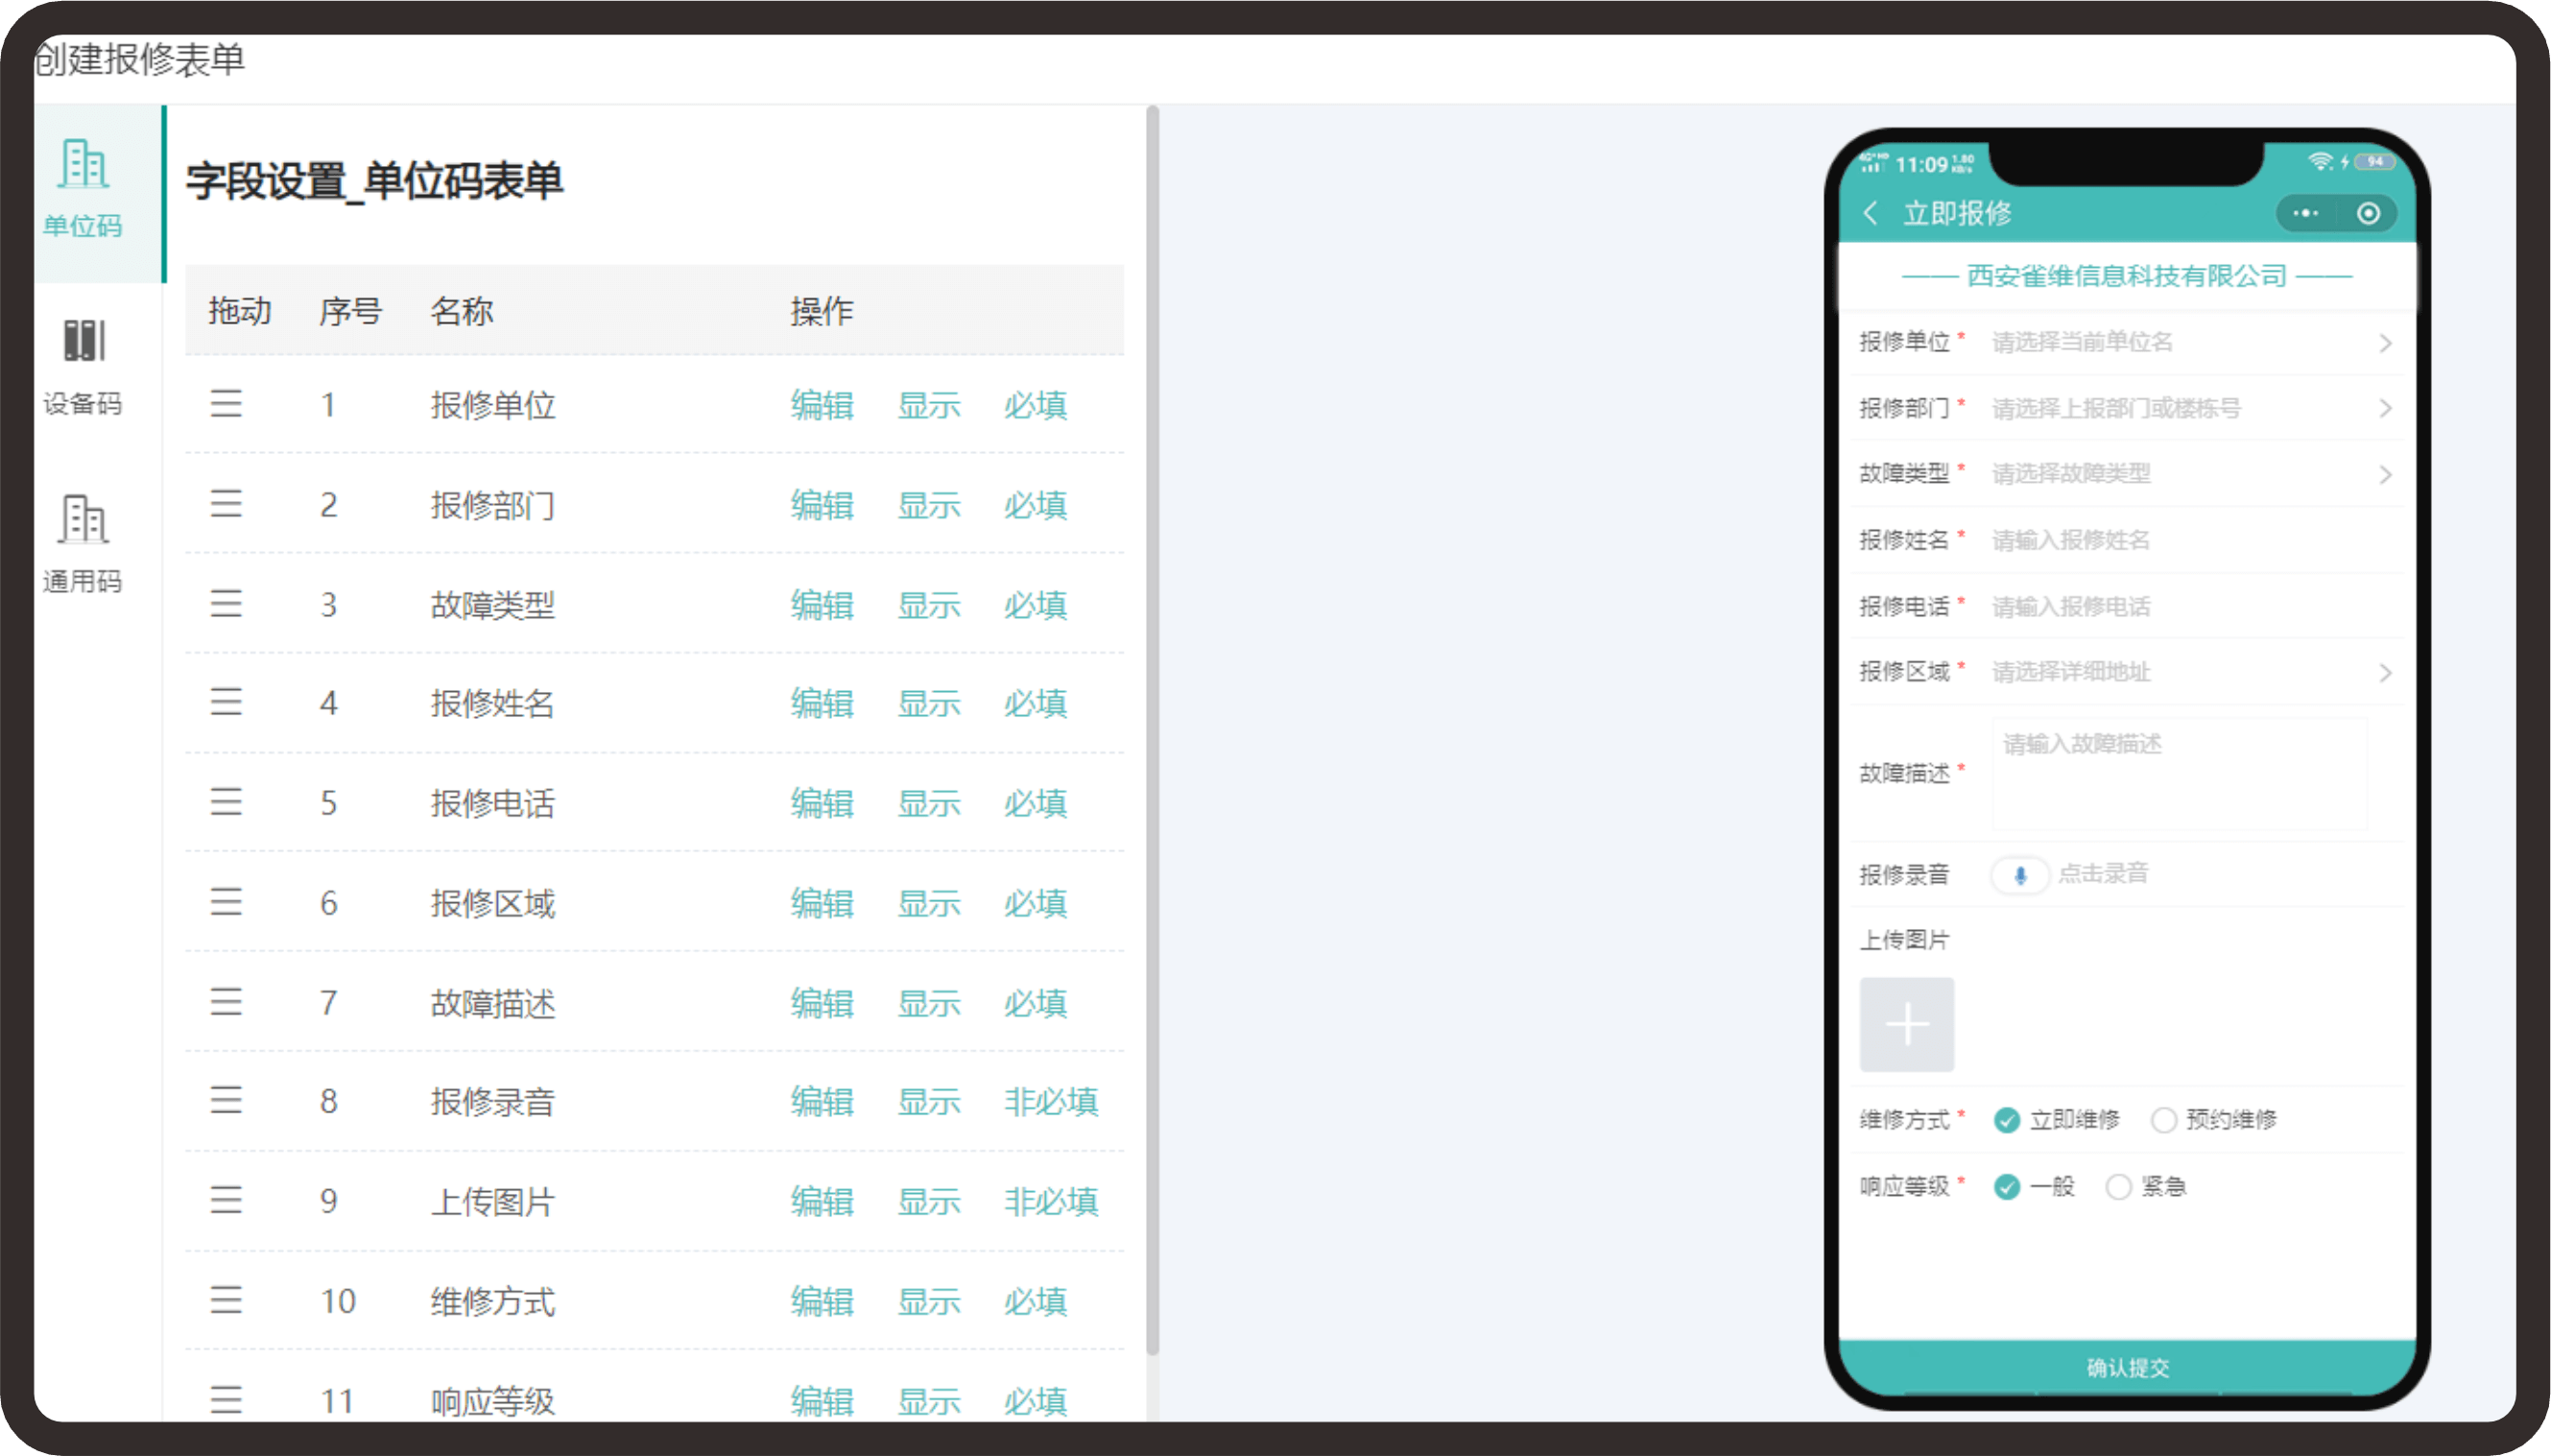Open 请选择故障类型 picker field
2551x1456 pixels.
click(x=2071, y=473)
